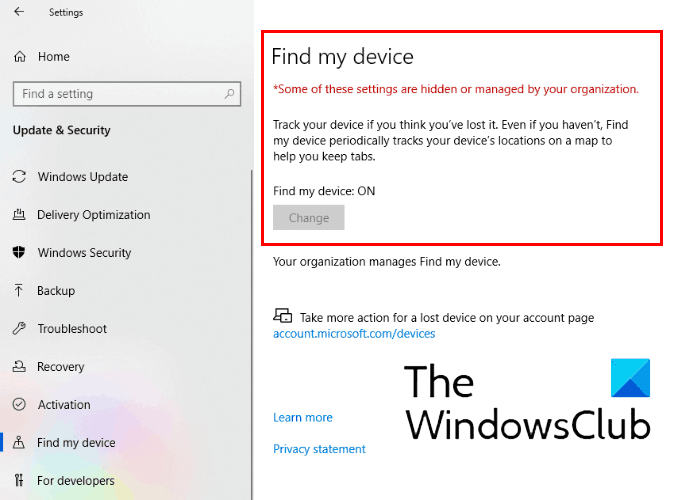Click the Home house icon
Image resolution: width=700 pixels, height=500 pixels.
[x=20, y=57]
